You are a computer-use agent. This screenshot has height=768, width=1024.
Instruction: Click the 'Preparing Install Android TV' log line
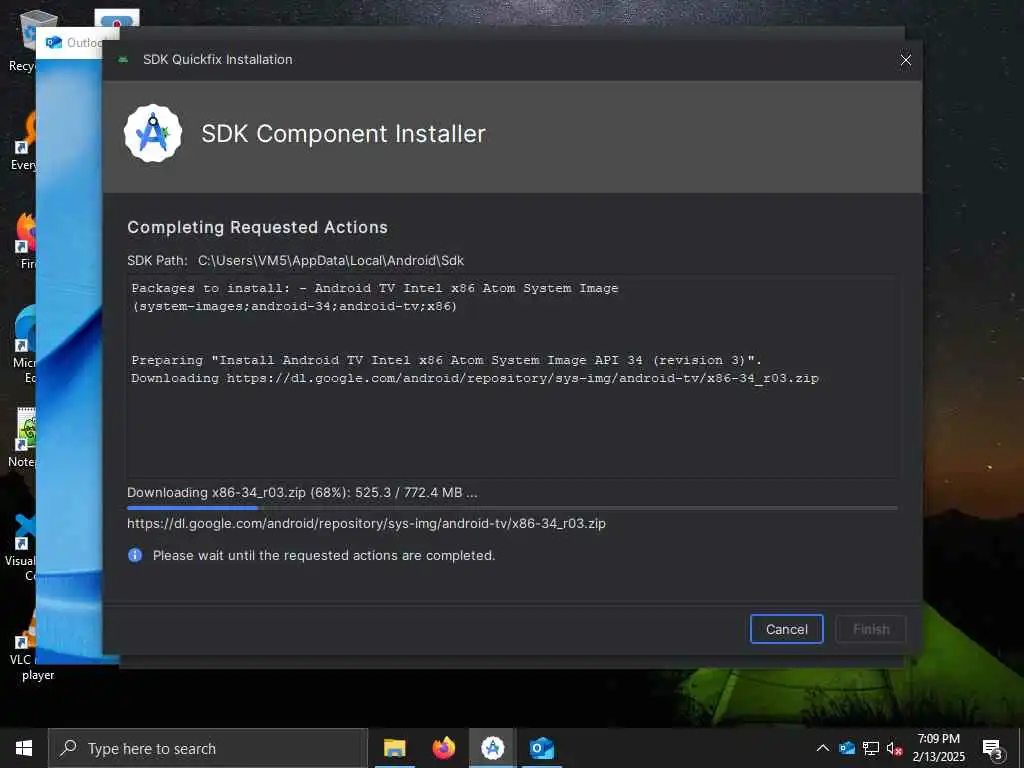point(447,360)
